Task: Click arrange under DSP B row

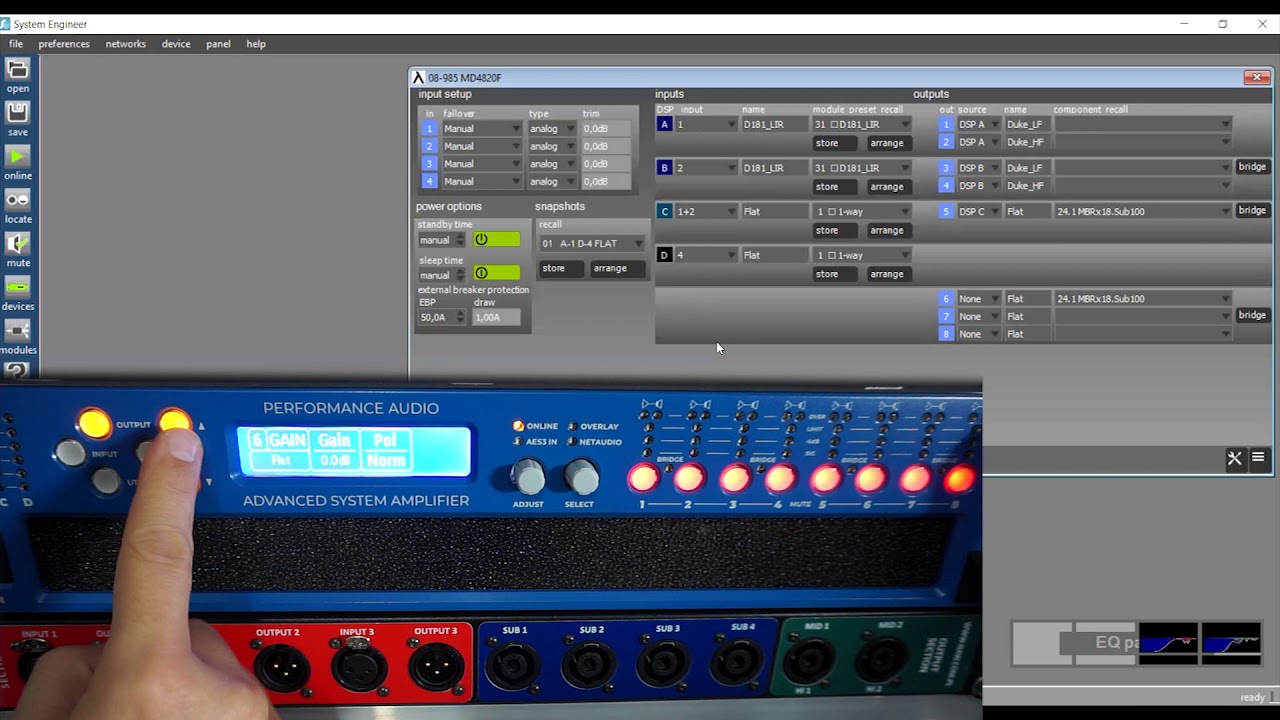Action: [887, 187]
